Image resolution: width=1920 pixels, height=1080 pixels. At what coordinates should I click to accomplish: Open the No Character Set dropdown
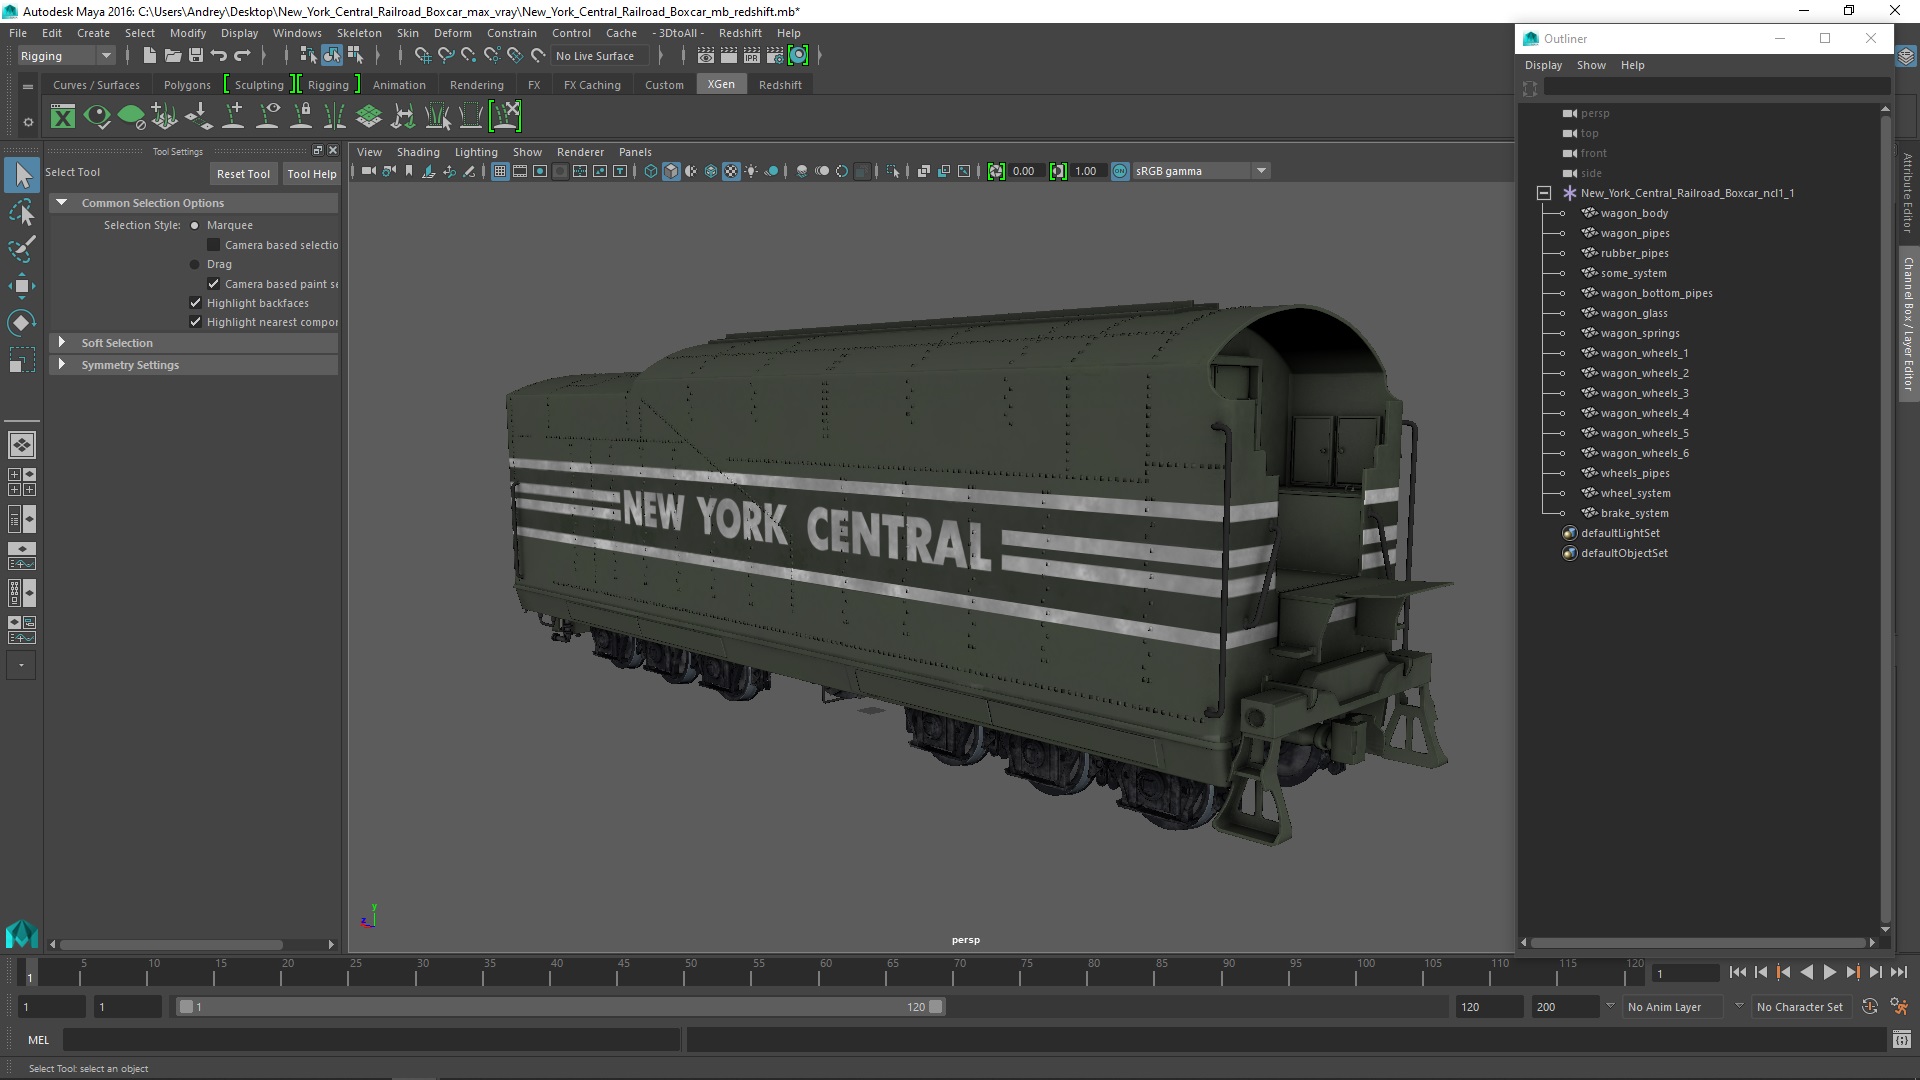1802,1007
